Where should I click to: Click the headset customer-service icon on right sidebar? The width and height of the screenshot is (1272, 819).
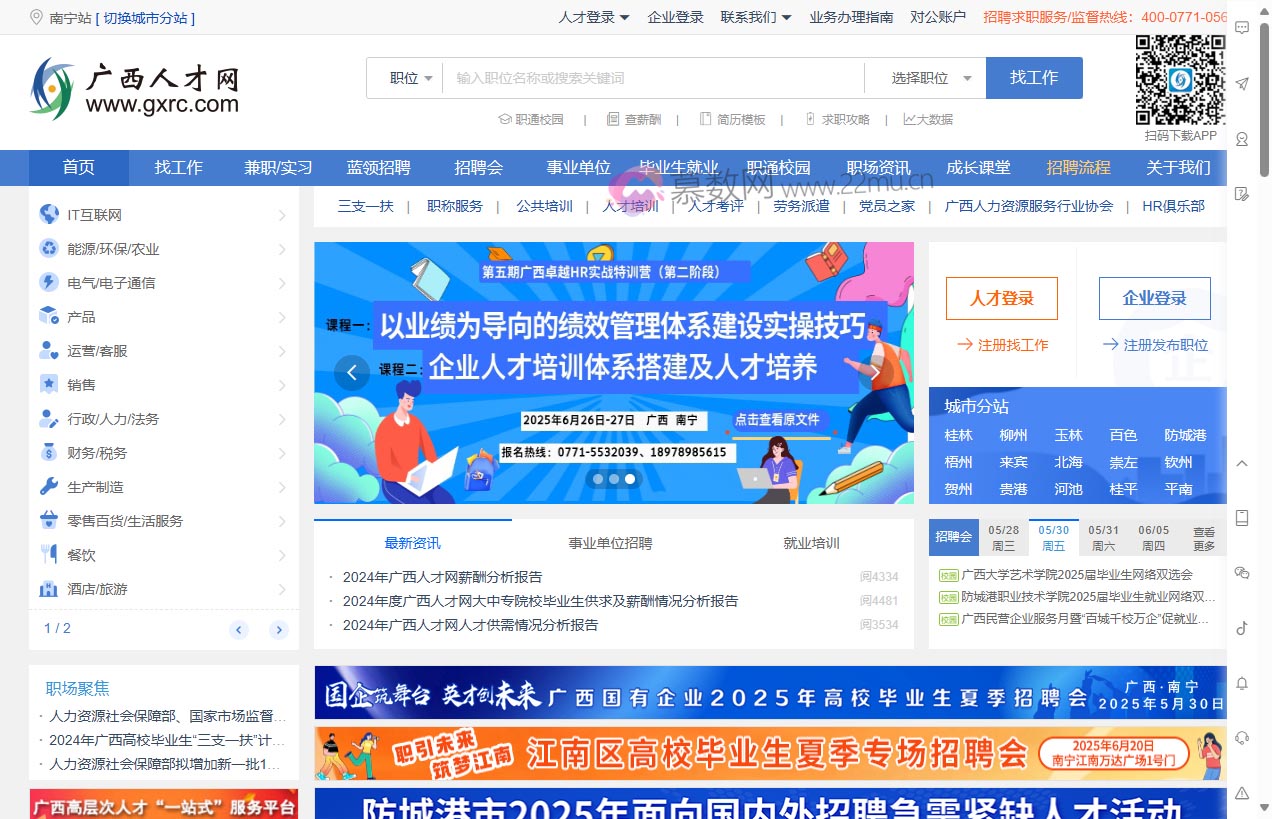1242,740
